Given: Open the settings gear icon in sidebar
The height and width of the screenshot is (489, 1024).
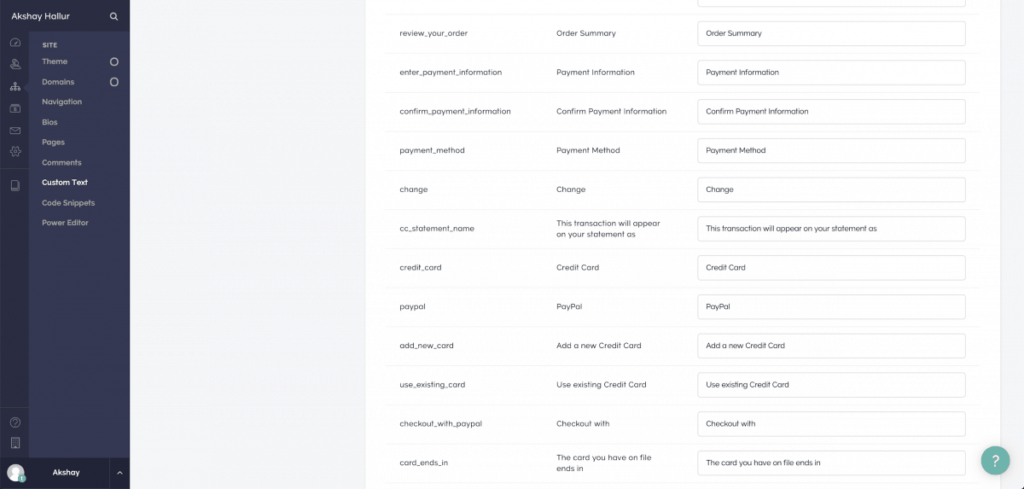Looking at the screenshot, I should tap(15, 151).
